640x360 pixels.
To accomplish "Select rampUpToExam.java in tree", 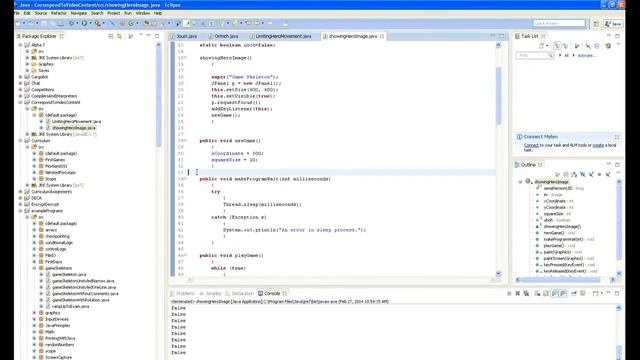I will point(70,307).
